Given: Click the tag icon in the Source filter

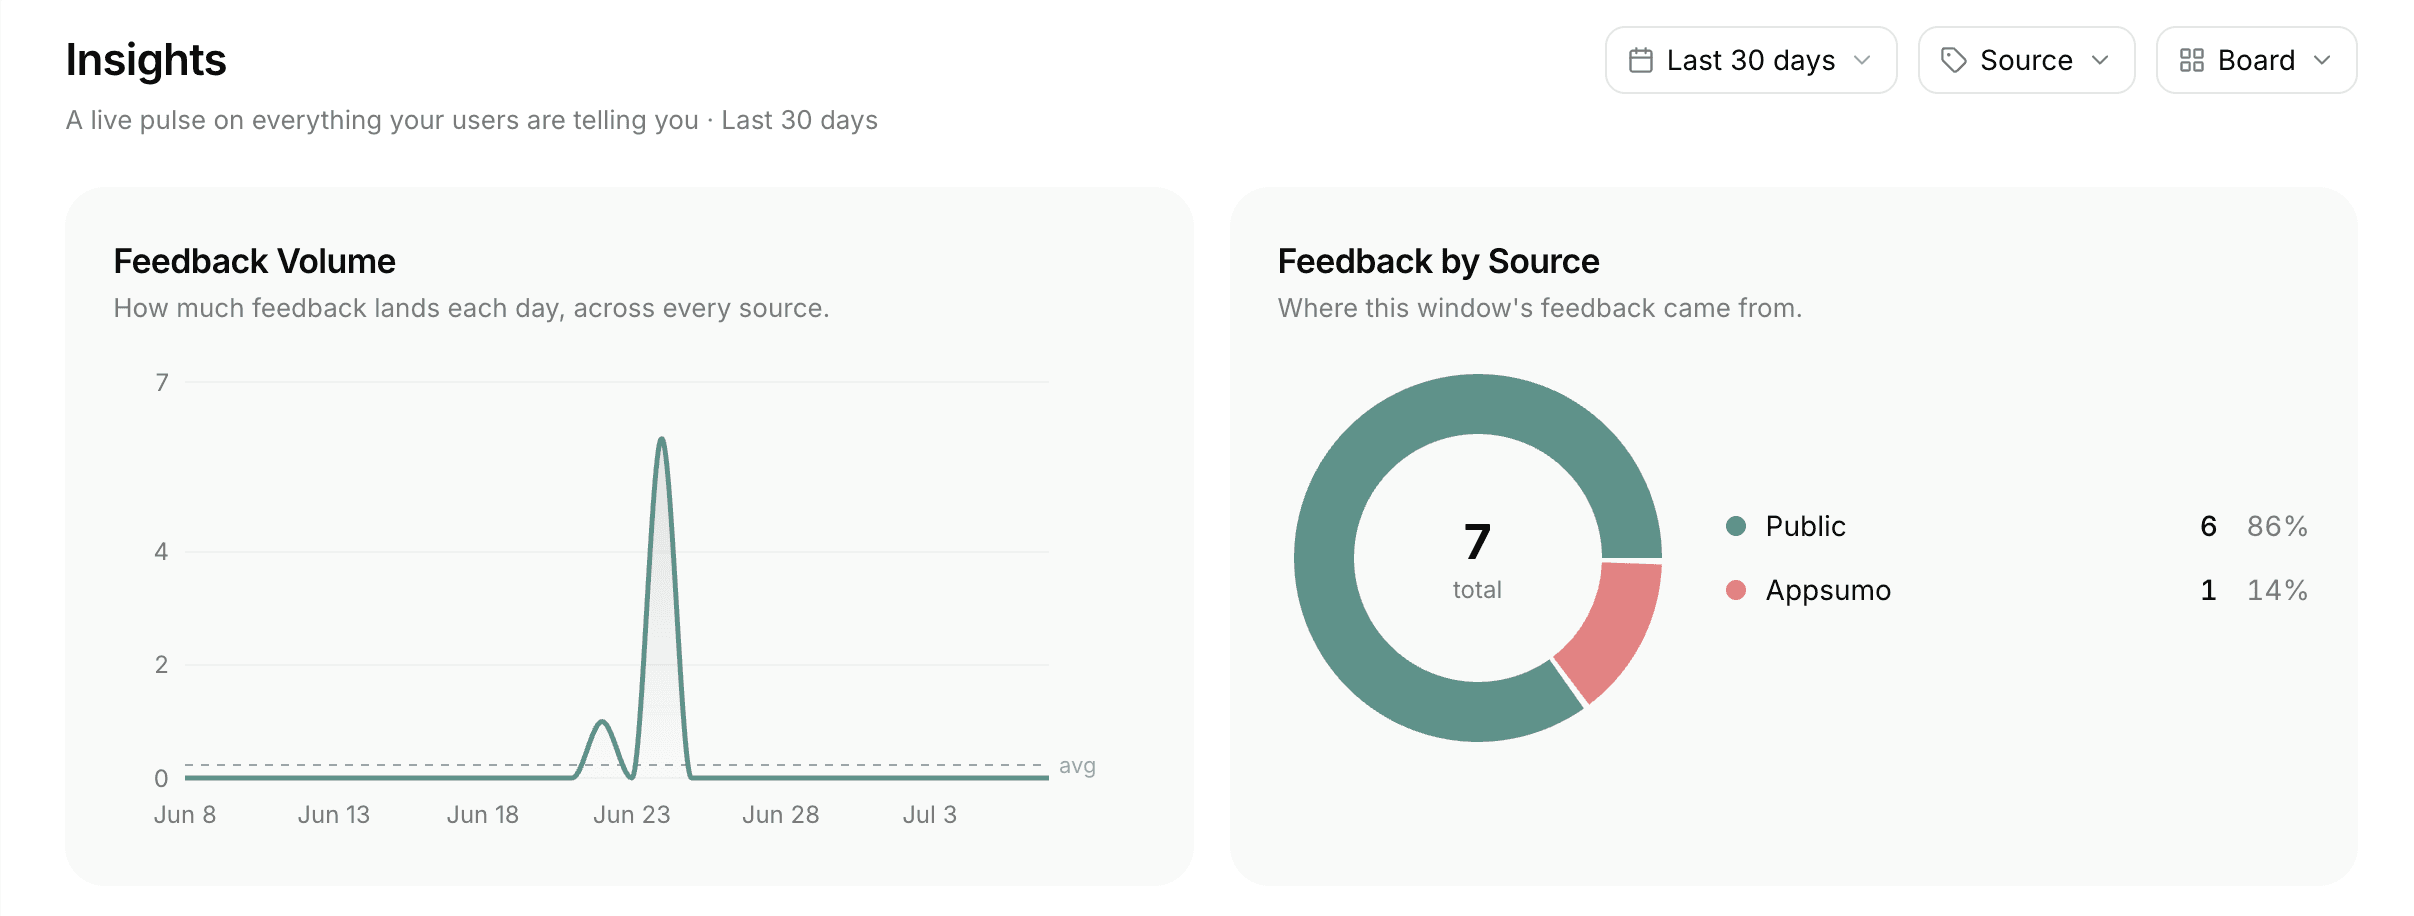Looking at the screenshot, I should pyautogui.click(x=1953, y=61).
